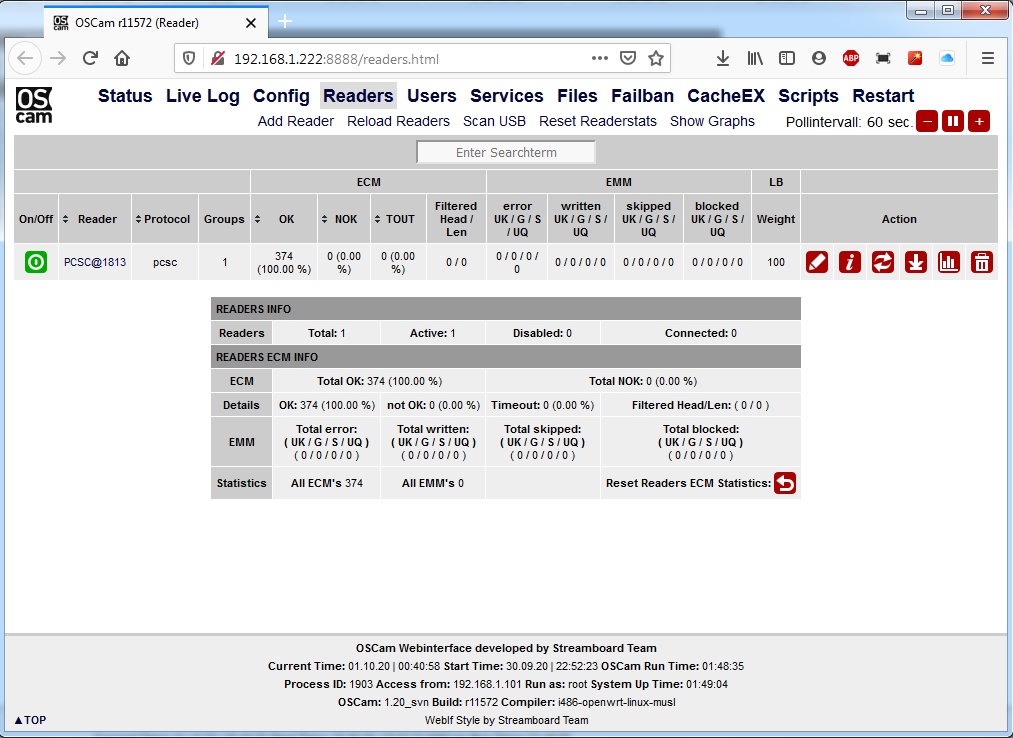Click the Show Graphs link

[712, 121]
